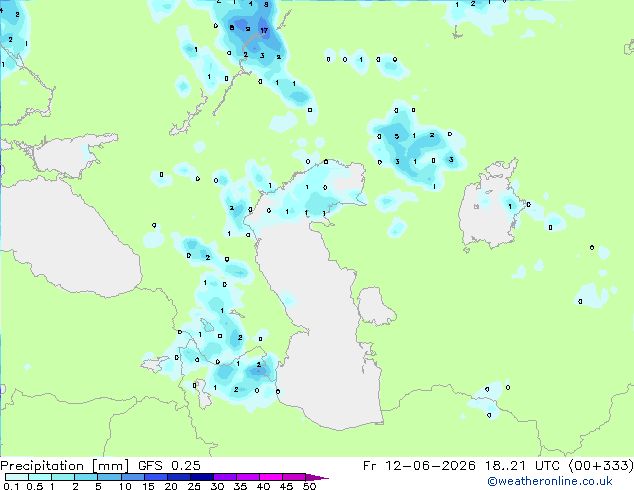Click the 'Precipitation [mm]' title text
This screenshot has height=490, width=634.
coord(65,466)
